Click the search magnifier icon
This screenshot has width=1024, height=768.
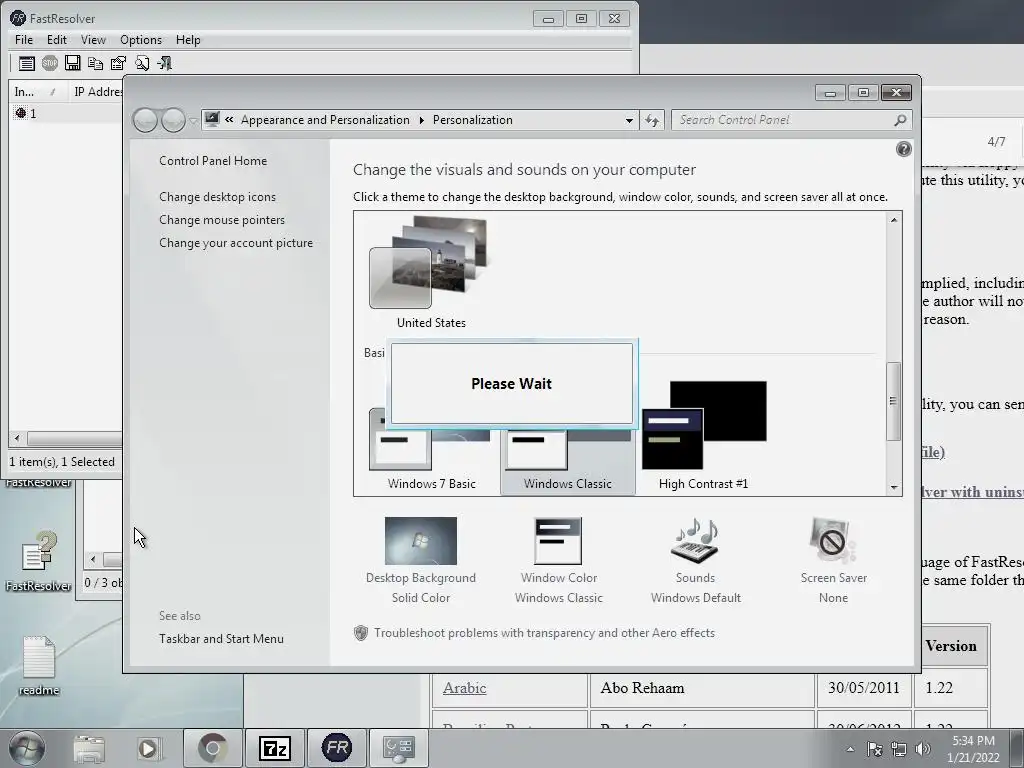coord(900,120)
